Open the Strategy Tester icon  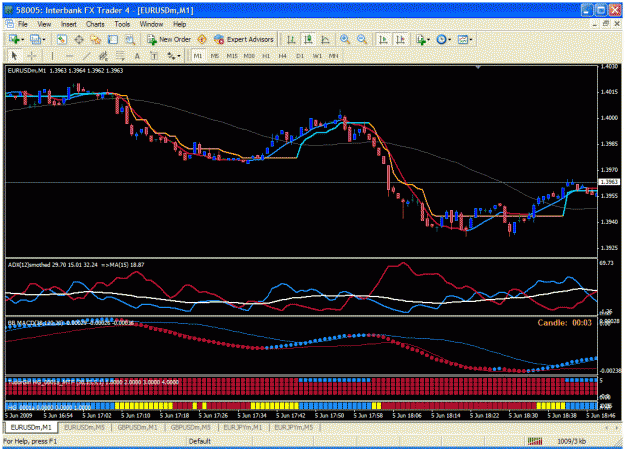(130, 39)
